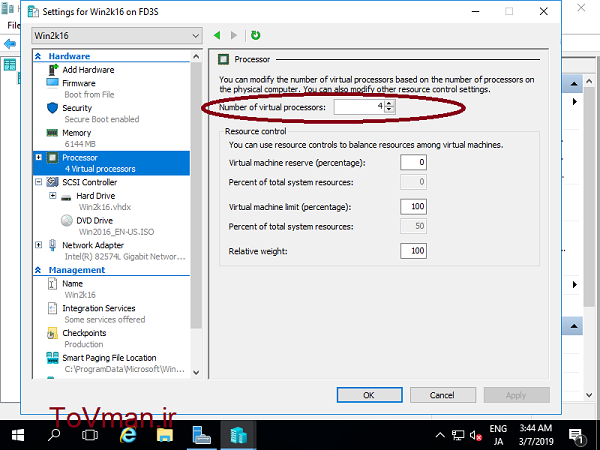Collapse the Hardware section header
The width and height of the screenshot is (600, 450).
coord(38,56)
